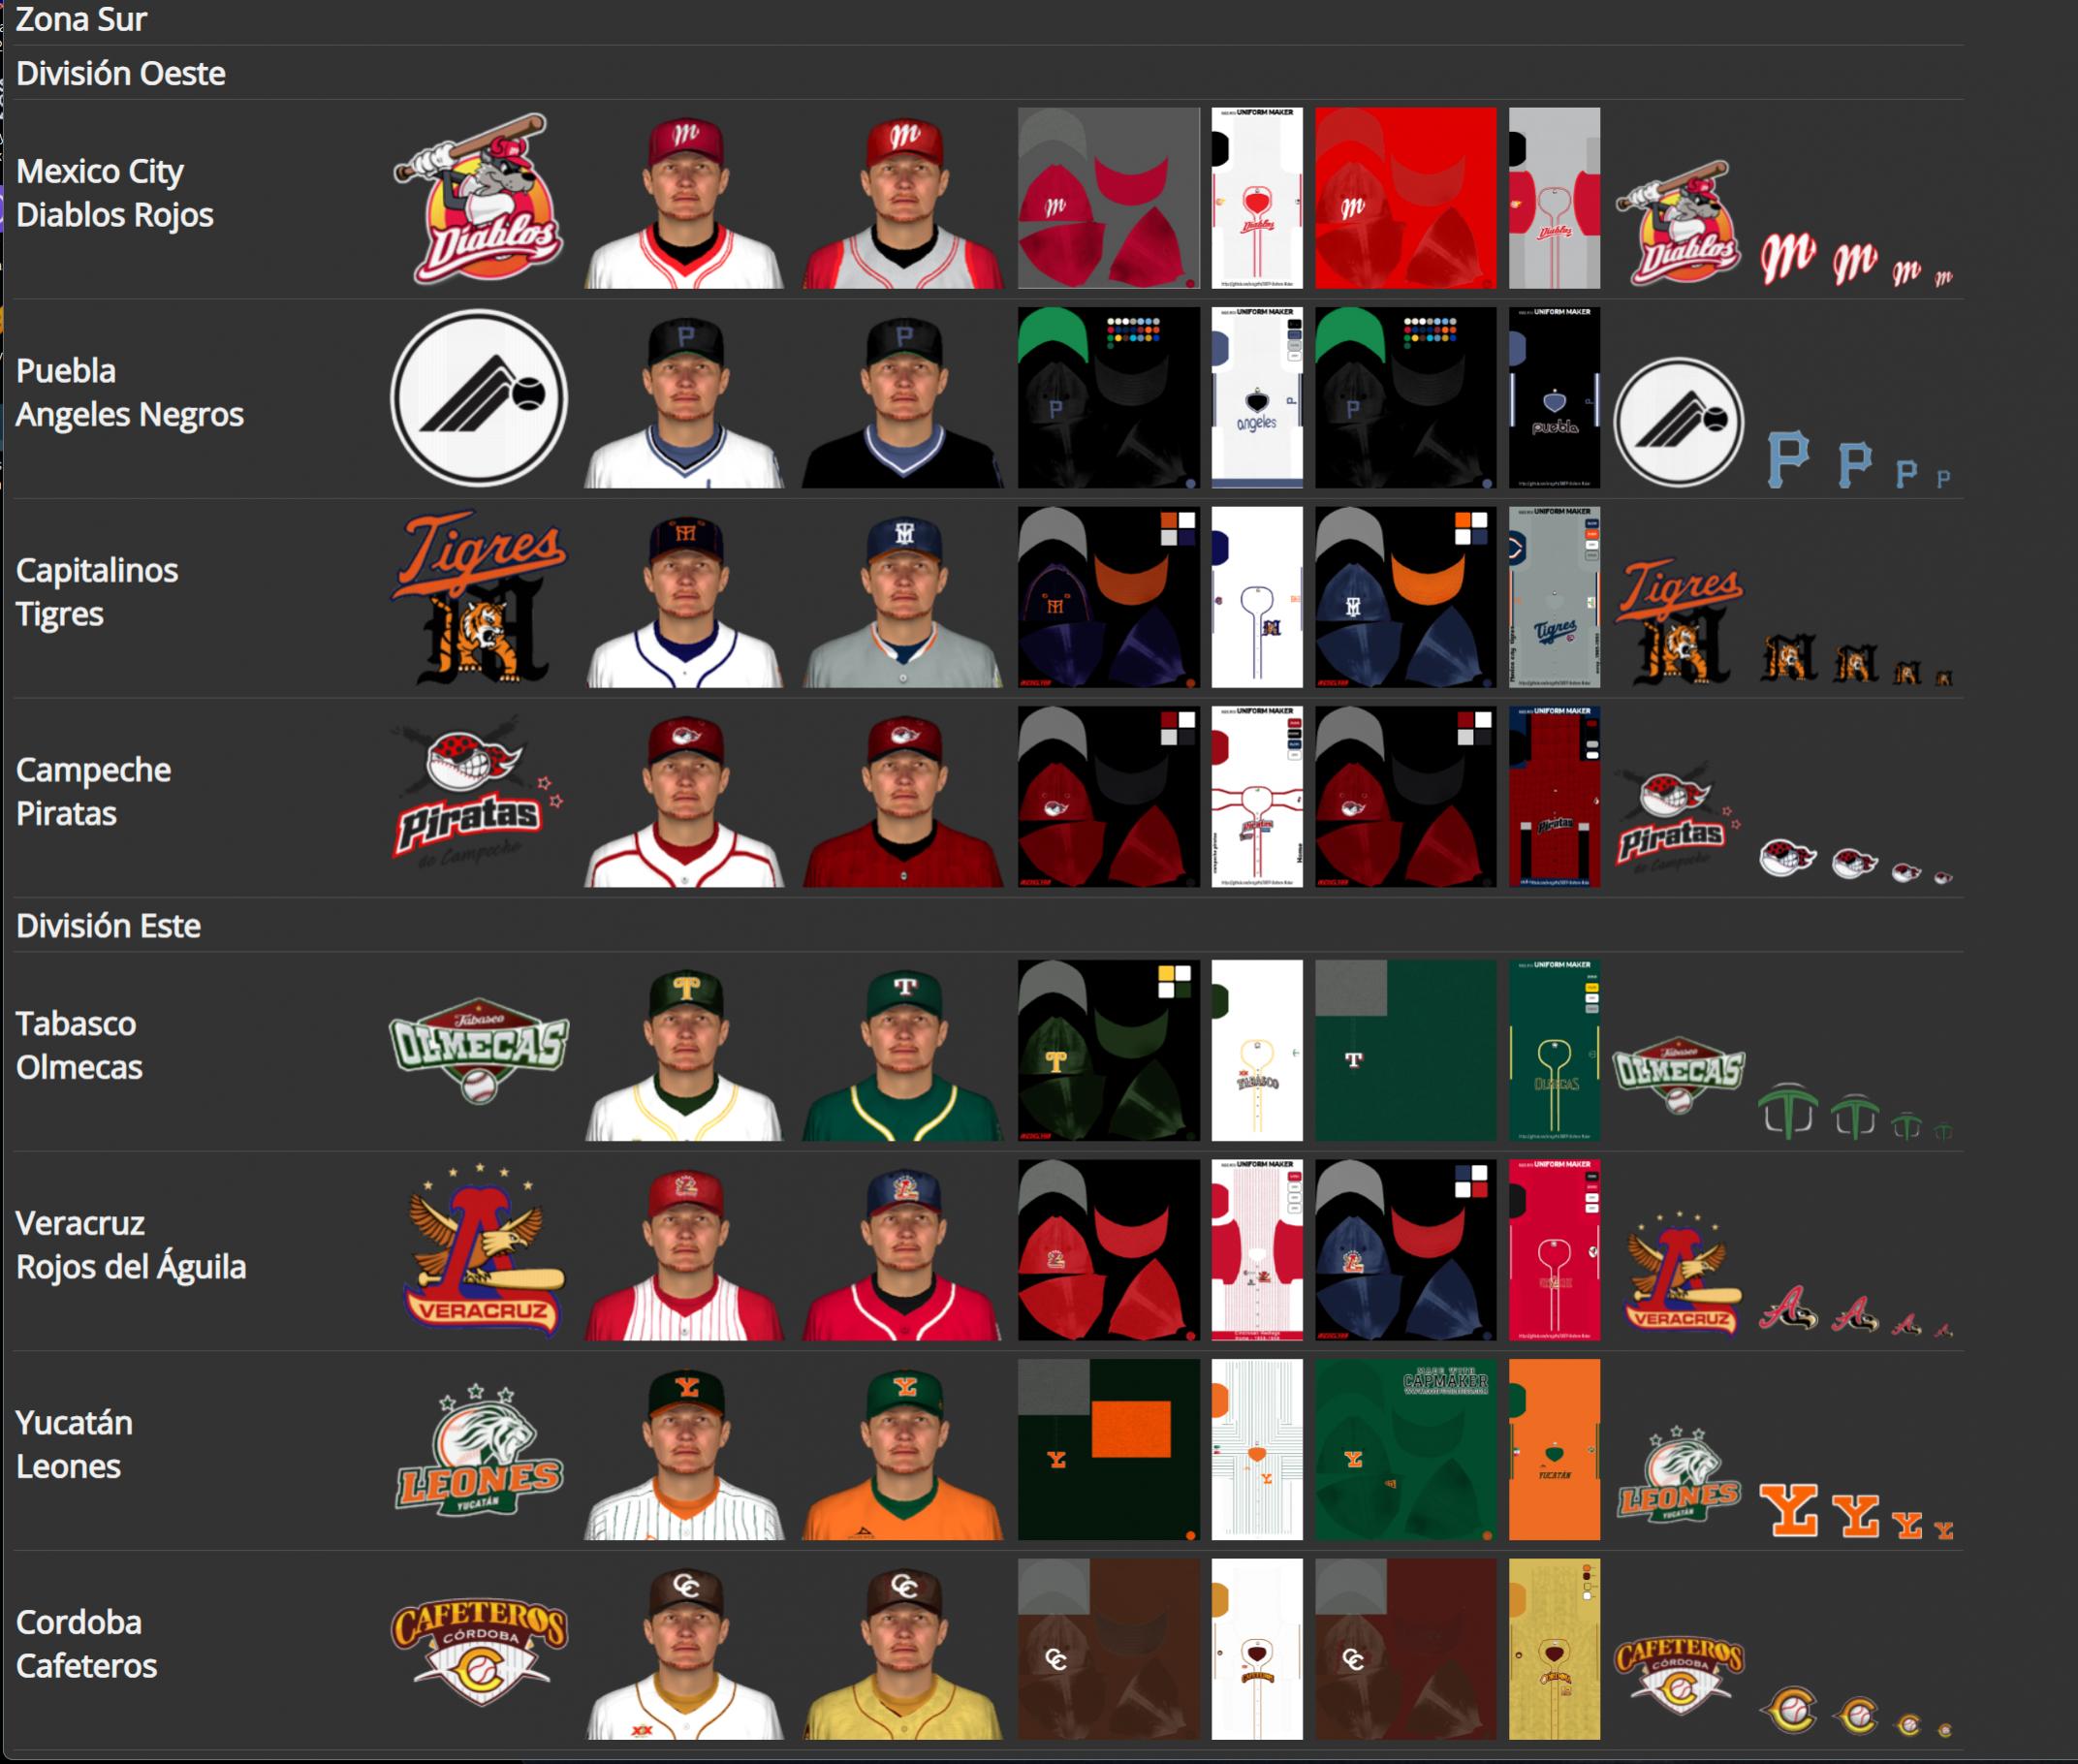Open the Yucatán Leones lion logo

(479, 1449)
